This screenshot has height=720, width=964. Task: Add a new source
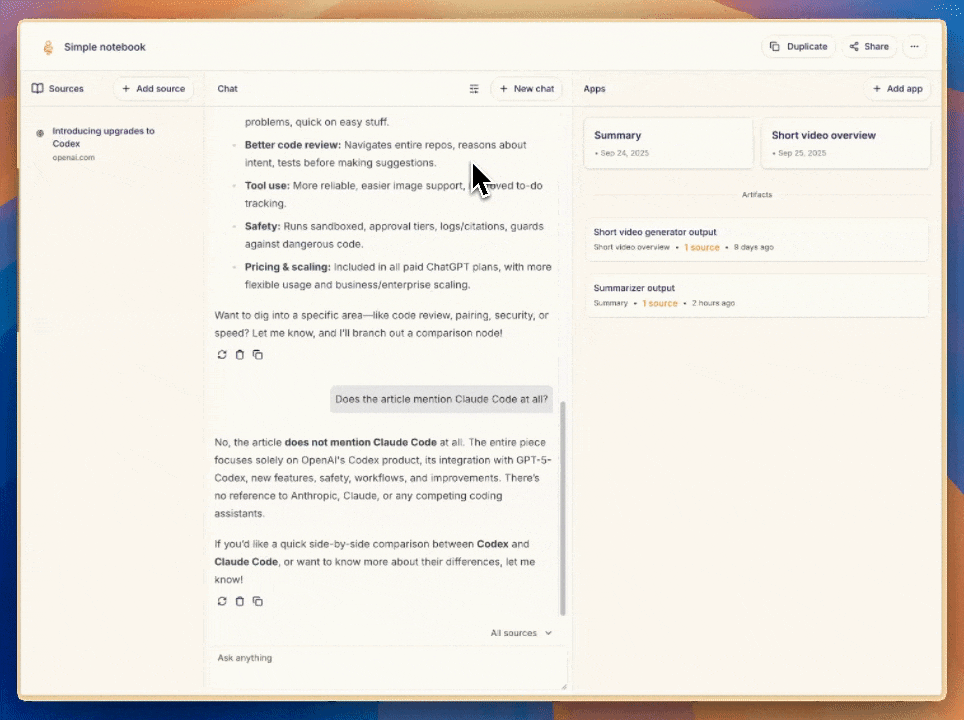point(153,89)
